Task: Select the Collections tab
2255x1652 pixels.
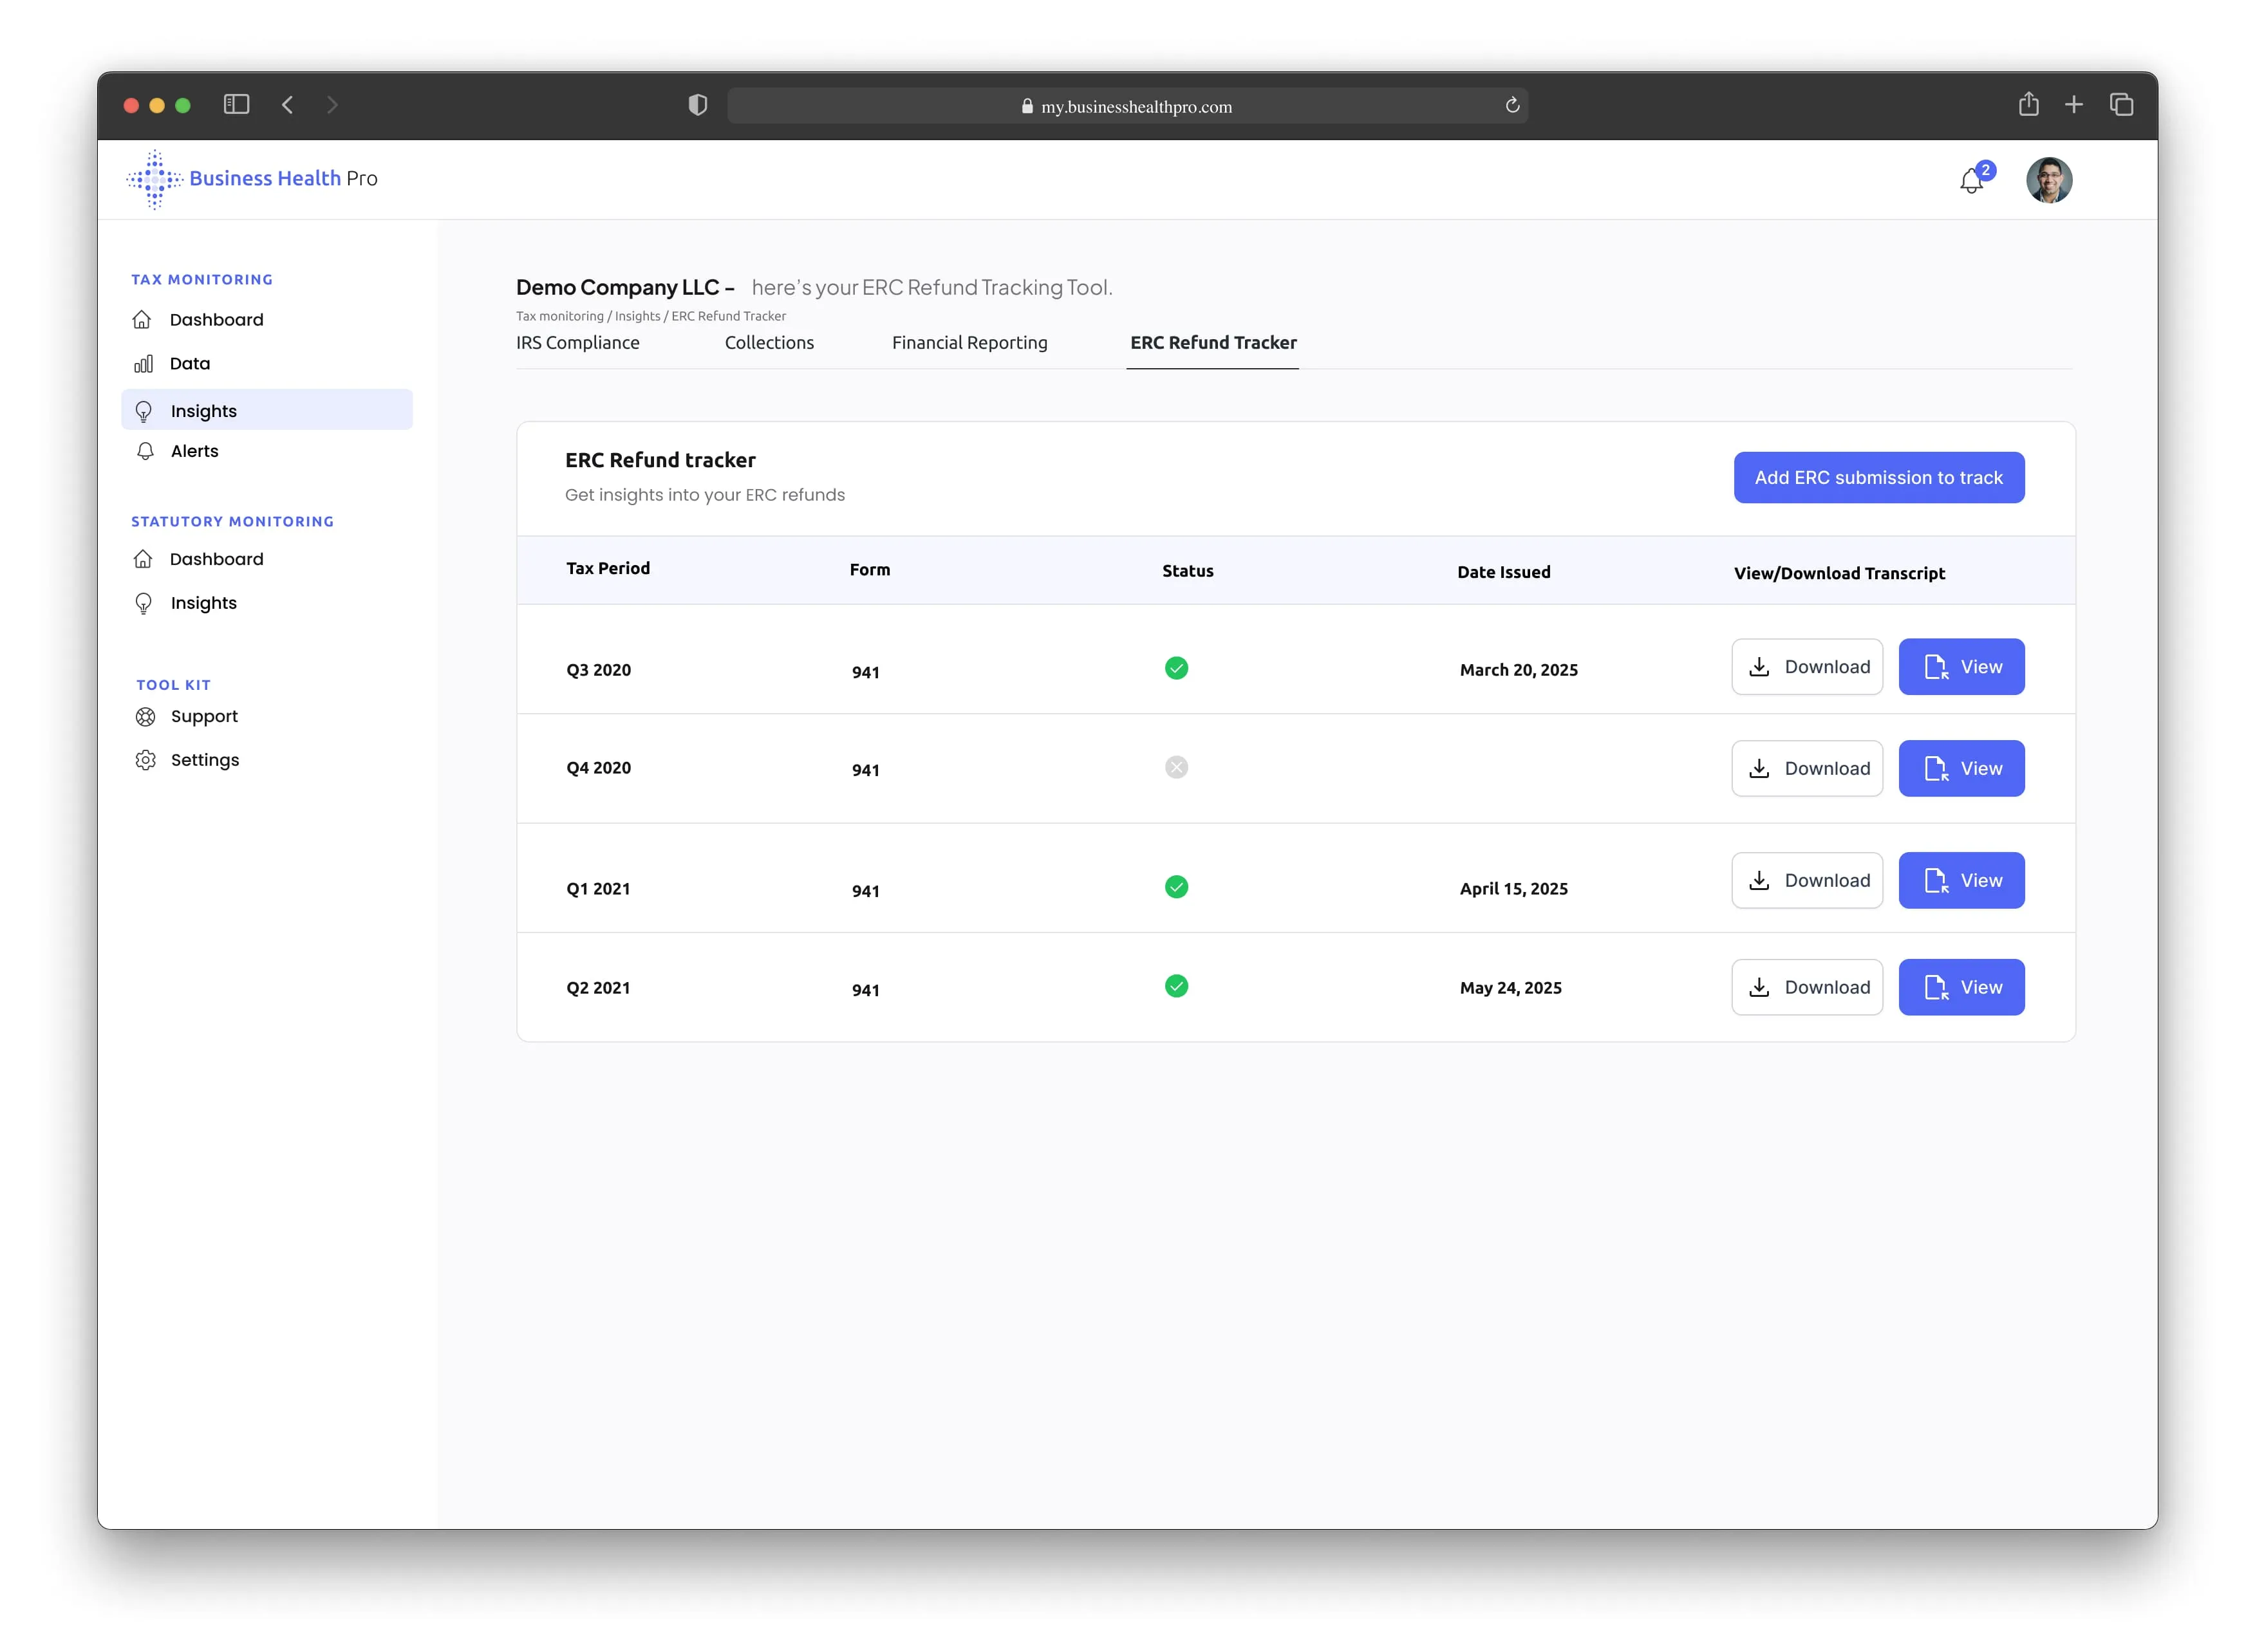Action: (768, 343)
